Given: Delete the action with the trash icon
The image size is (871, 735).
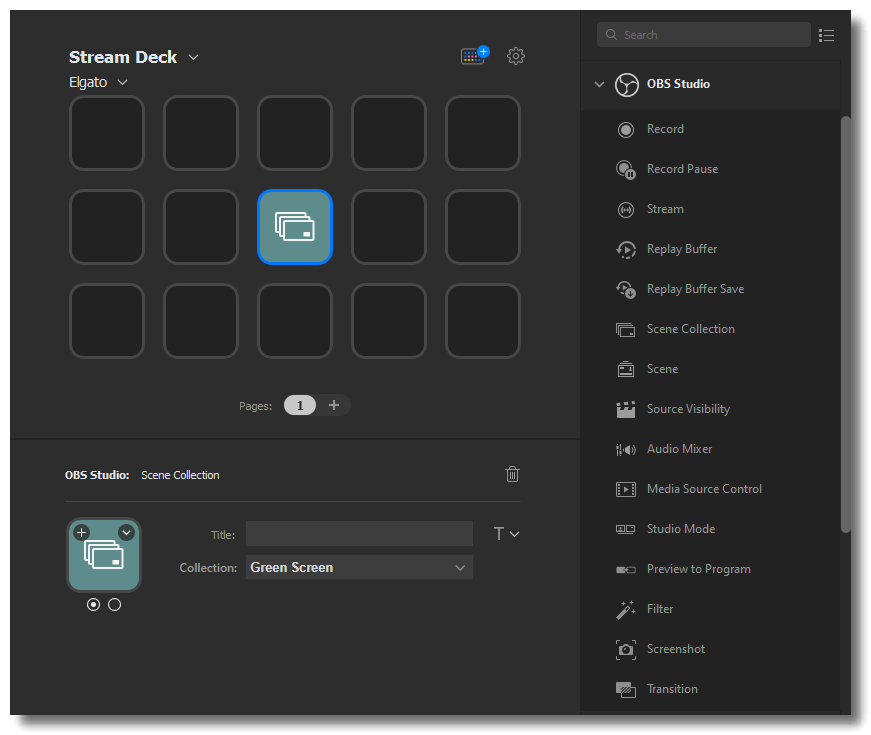Looking at the screenshot, I should click(x=512, y=474).
